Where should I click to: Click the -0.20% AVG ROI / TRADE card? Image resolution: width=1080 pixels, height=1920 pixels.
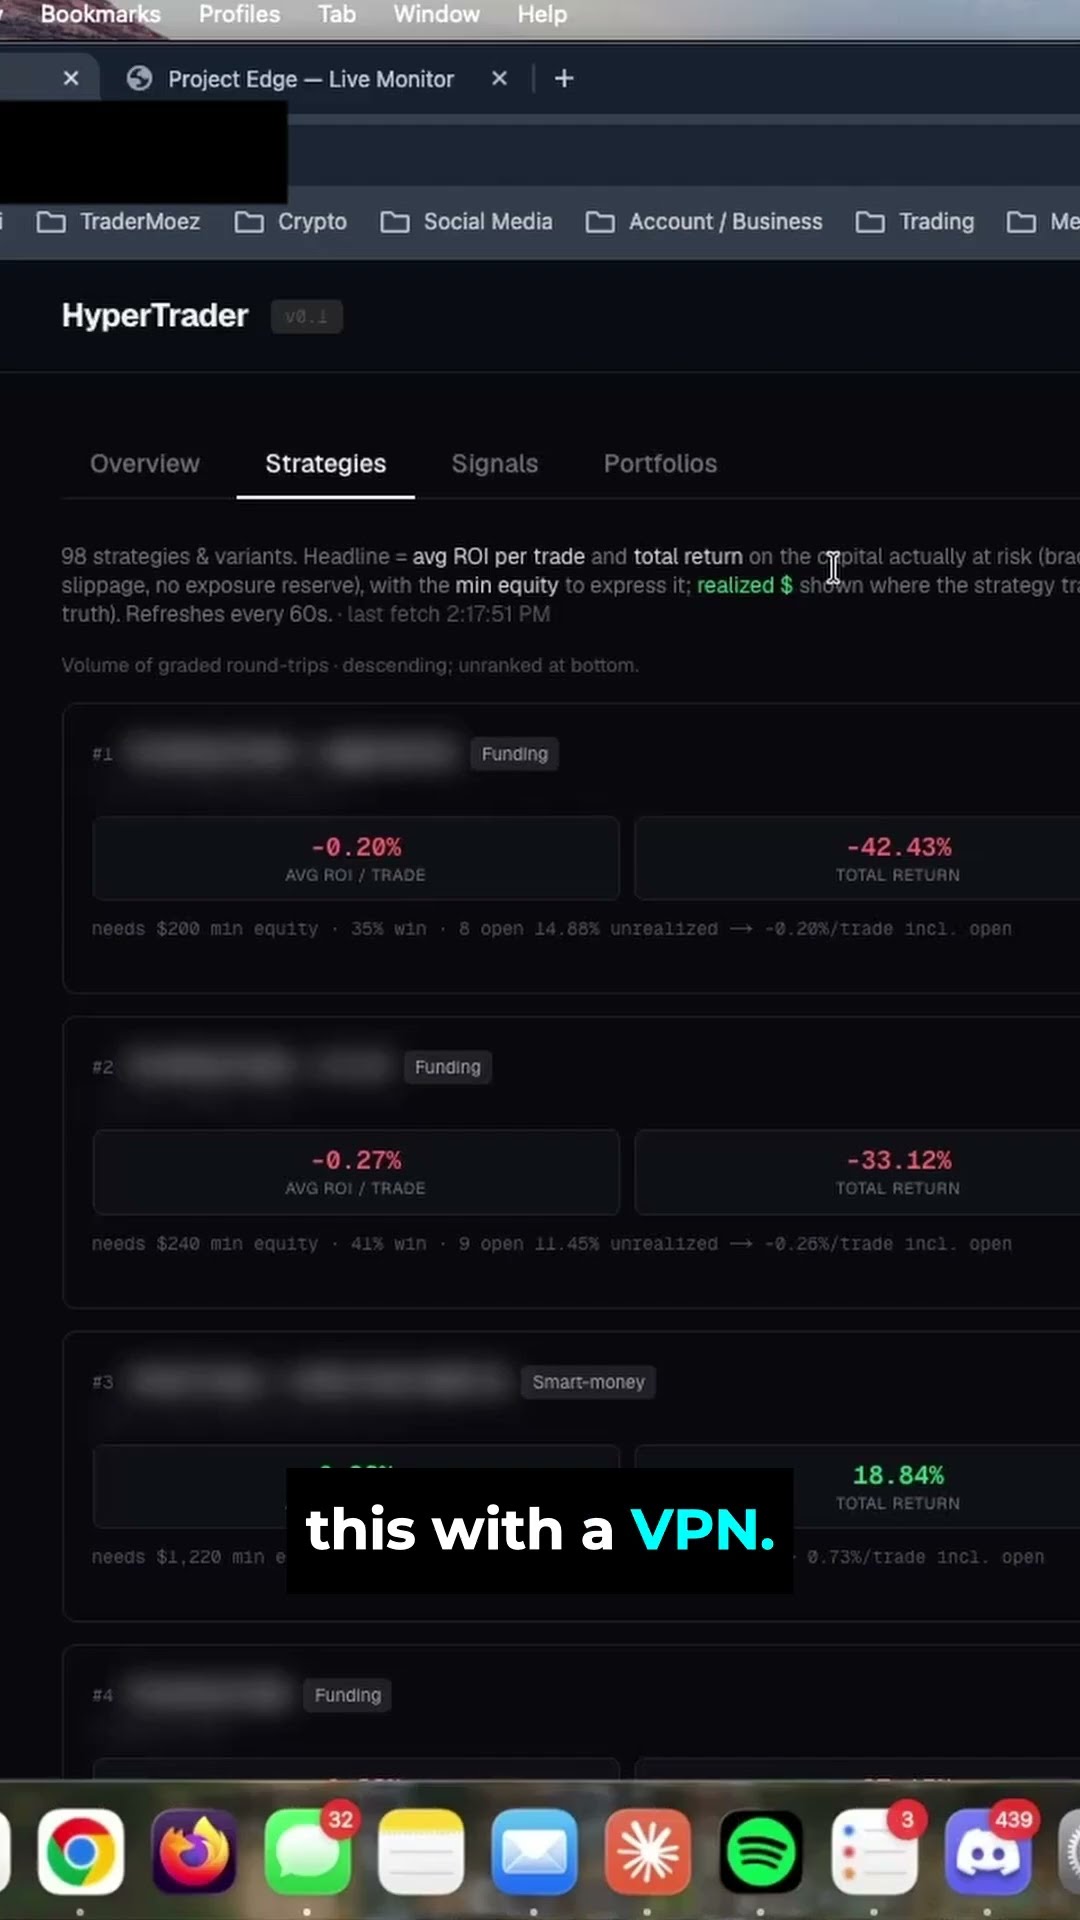click(x=356, y=858)
